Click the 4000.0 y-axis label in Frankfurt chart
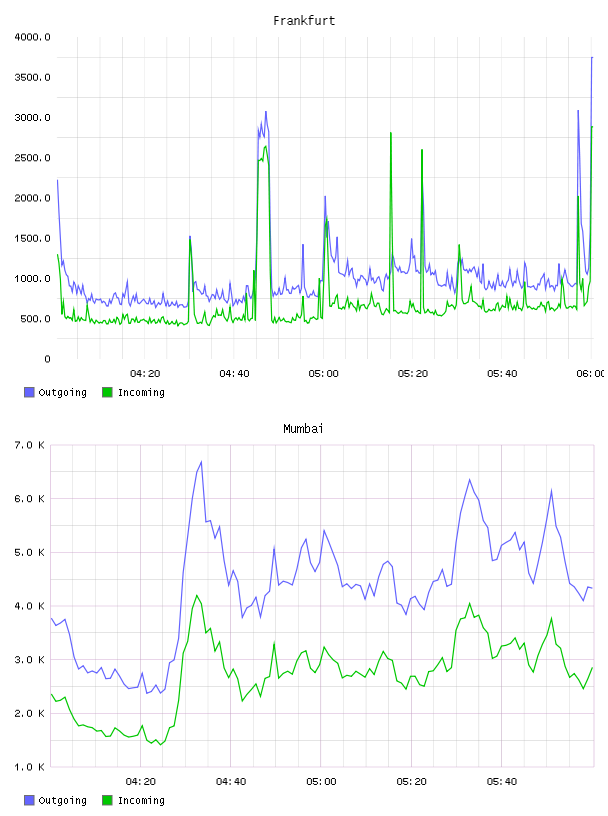 (32, 37)
